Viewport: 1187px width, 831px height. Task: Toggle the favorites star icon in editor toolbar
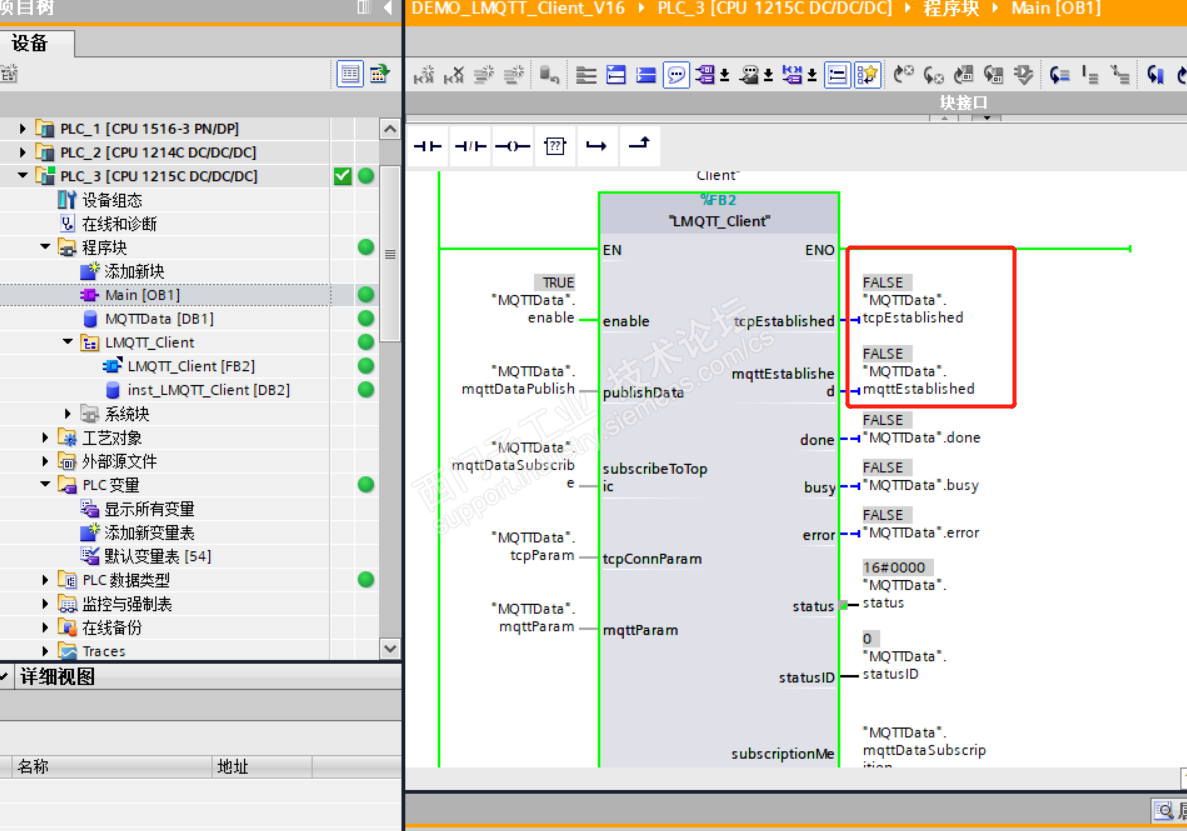pos(867,75)
